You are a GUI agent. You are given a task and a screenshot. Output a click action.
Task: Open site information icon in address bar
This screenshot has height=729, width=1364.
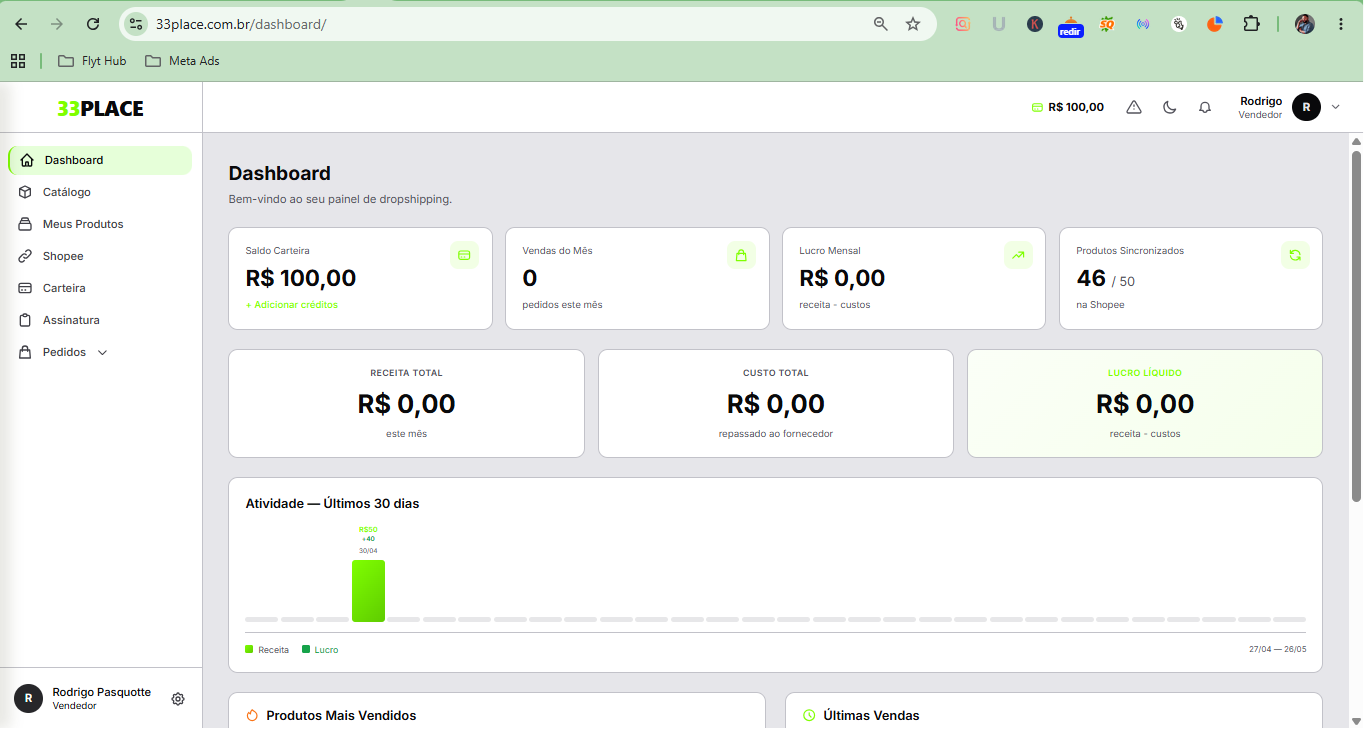(137, 24)
